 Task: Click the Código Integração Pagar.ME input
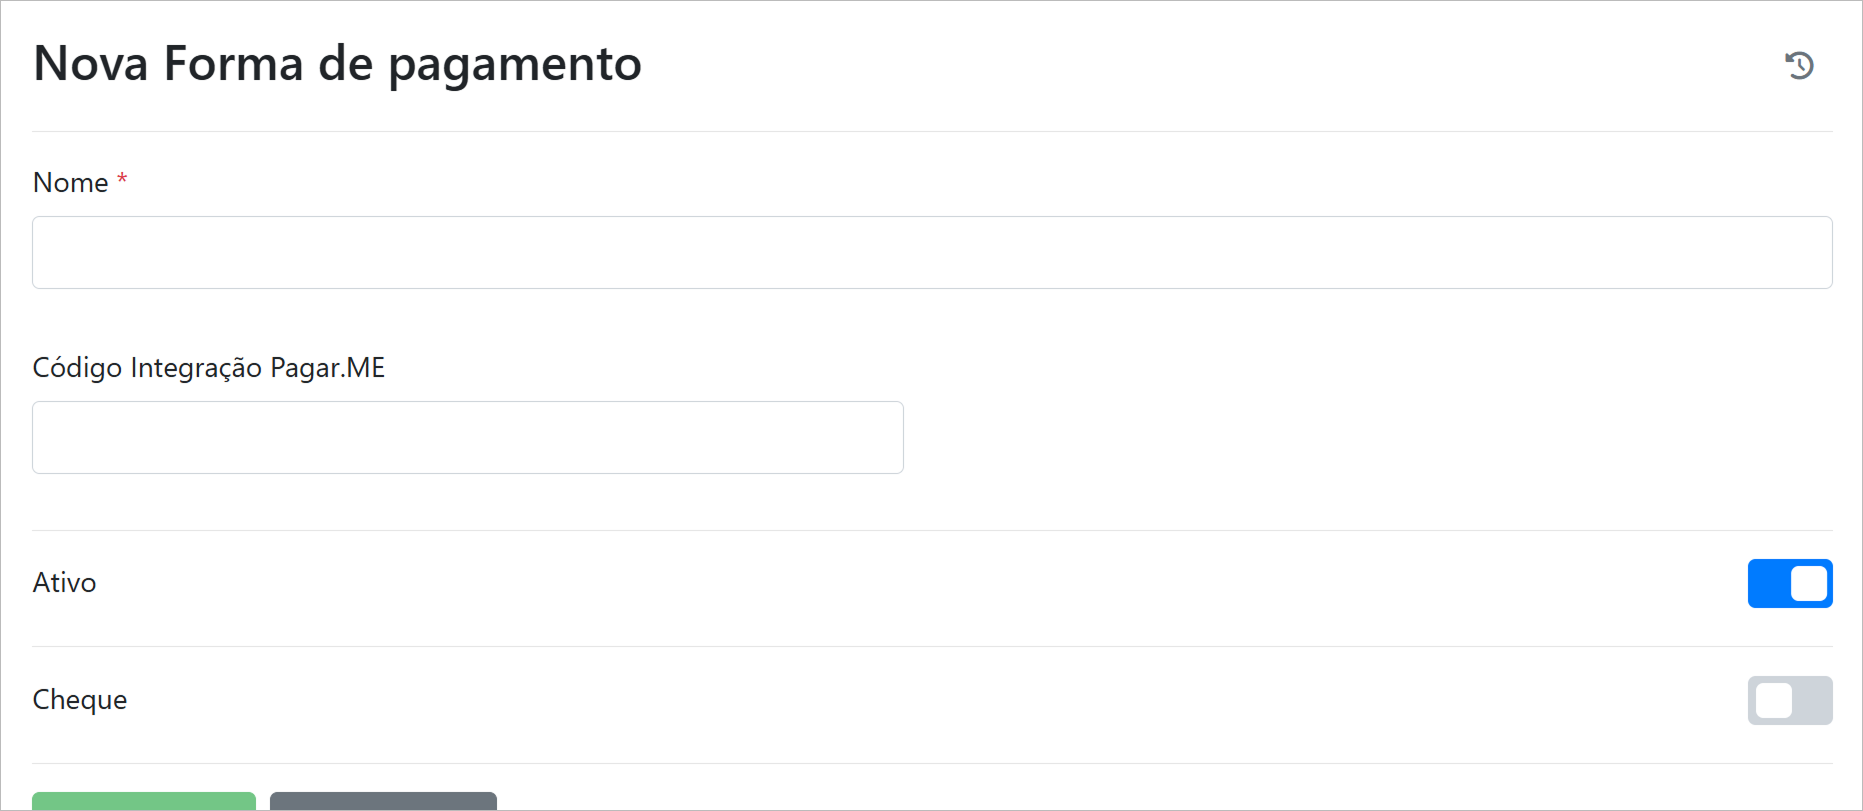point(467,438)
